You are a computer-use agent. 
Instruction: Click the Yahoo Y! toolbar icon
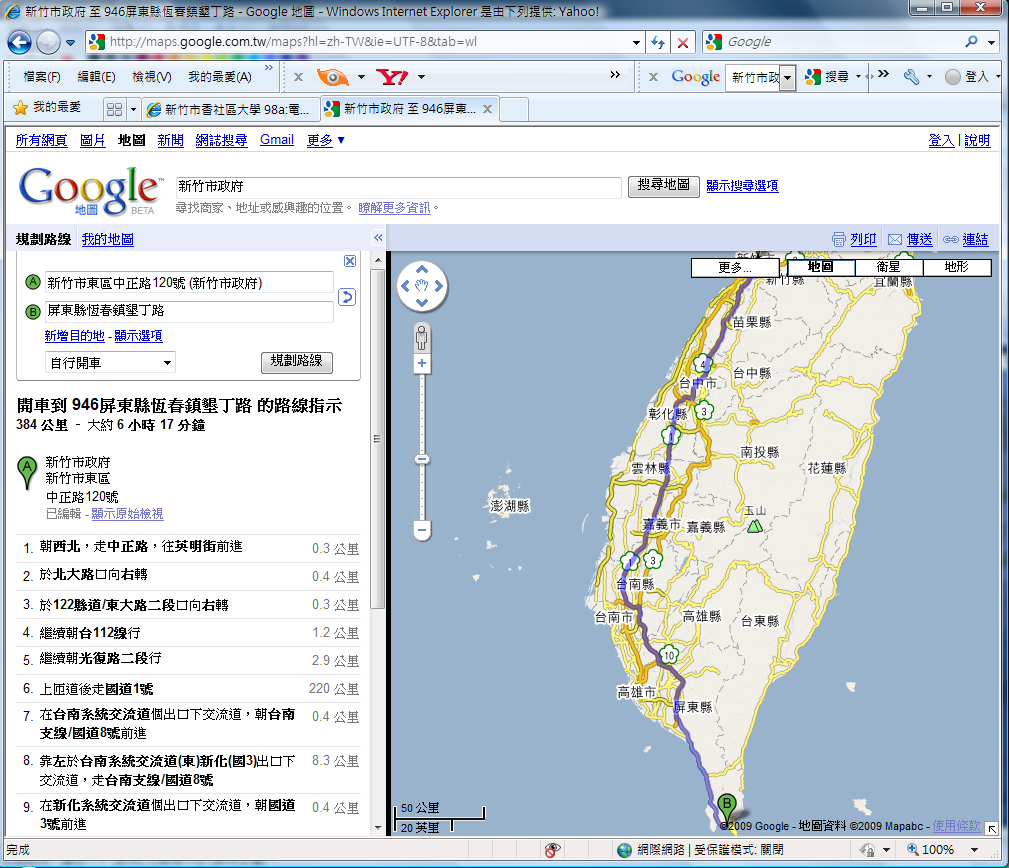tap(392, 77)
